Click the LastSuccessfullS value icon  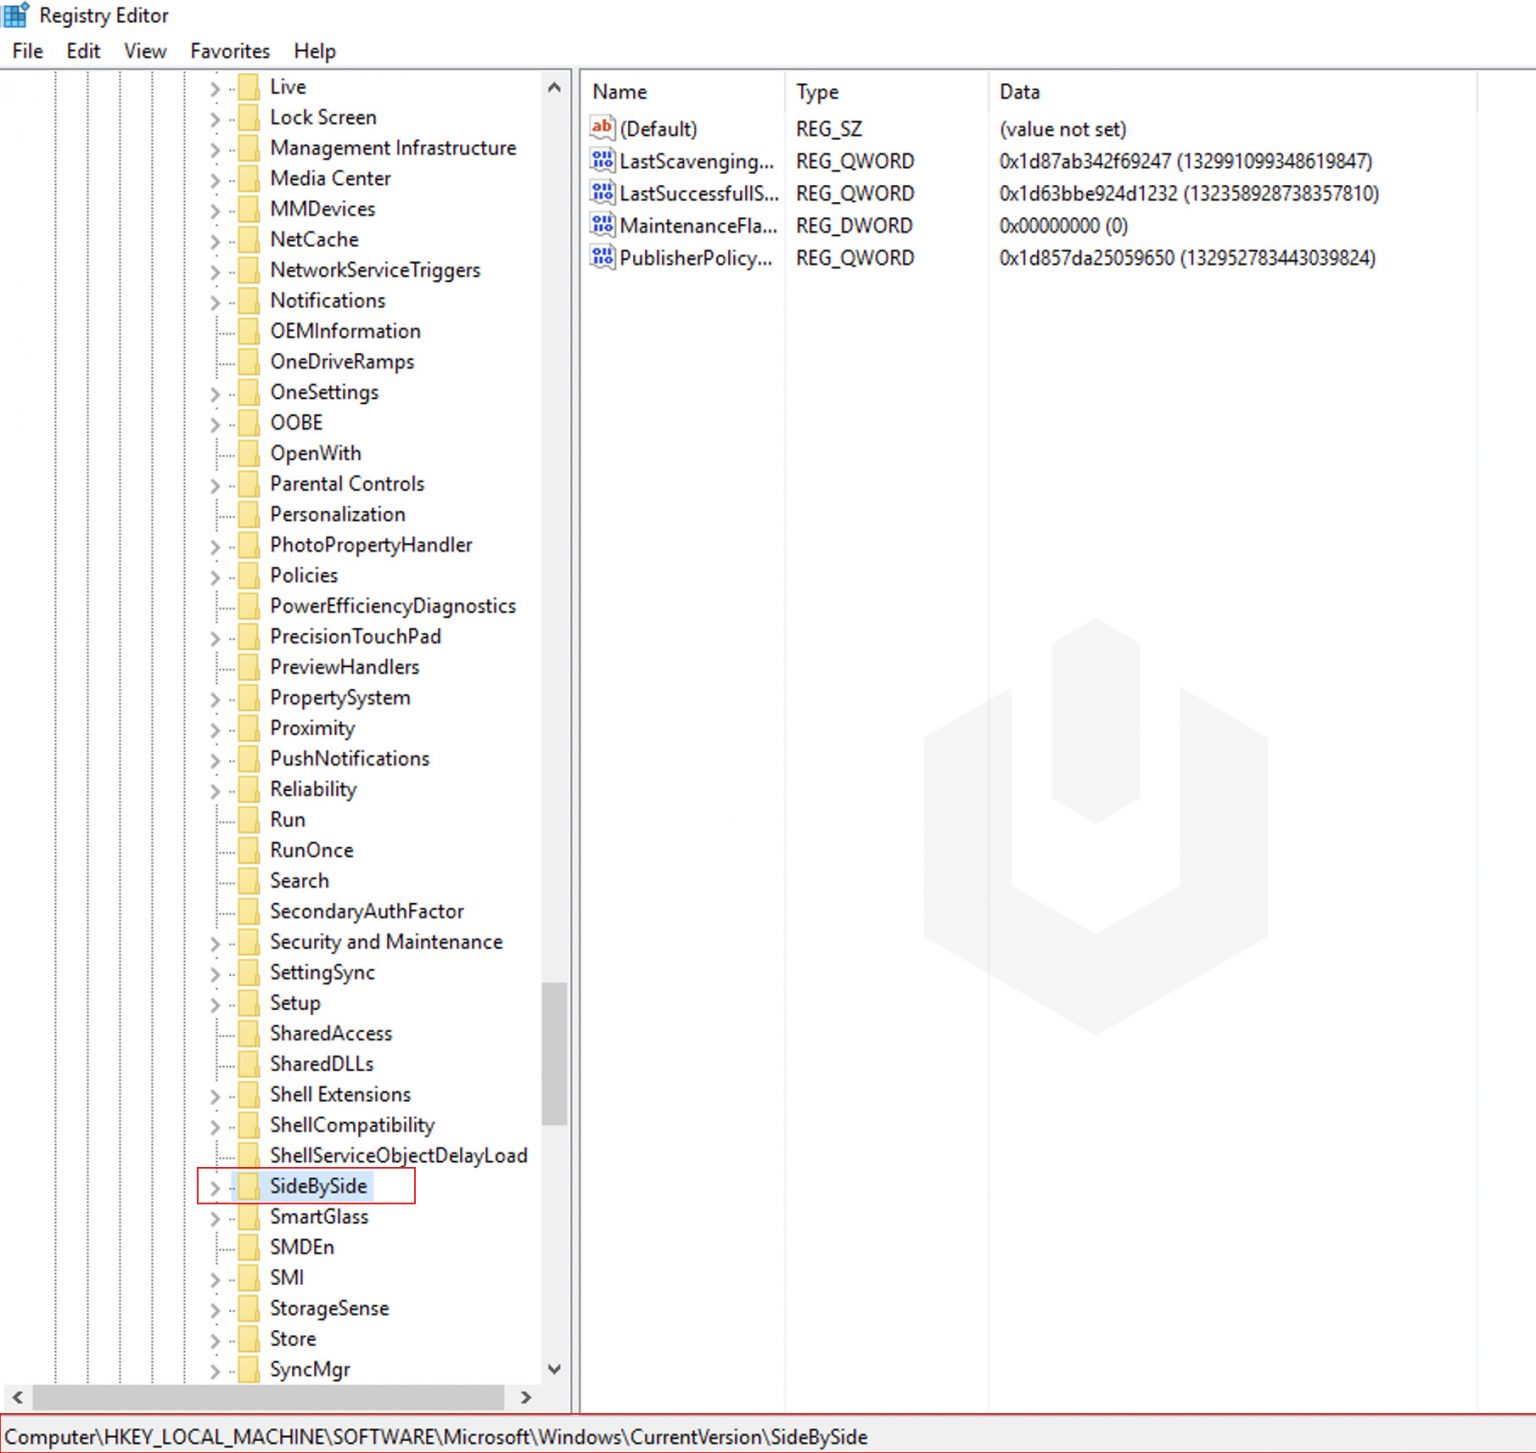(602, 193)
